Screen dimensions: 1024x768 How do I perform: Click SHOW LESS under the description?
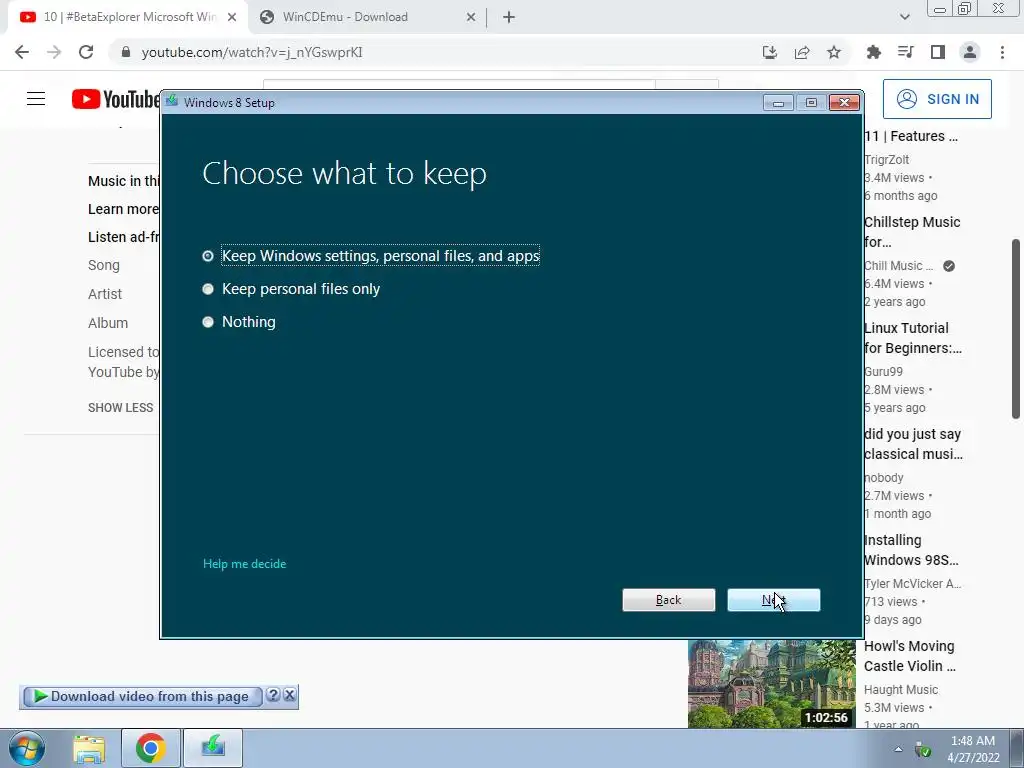click(x=121, y=408)
